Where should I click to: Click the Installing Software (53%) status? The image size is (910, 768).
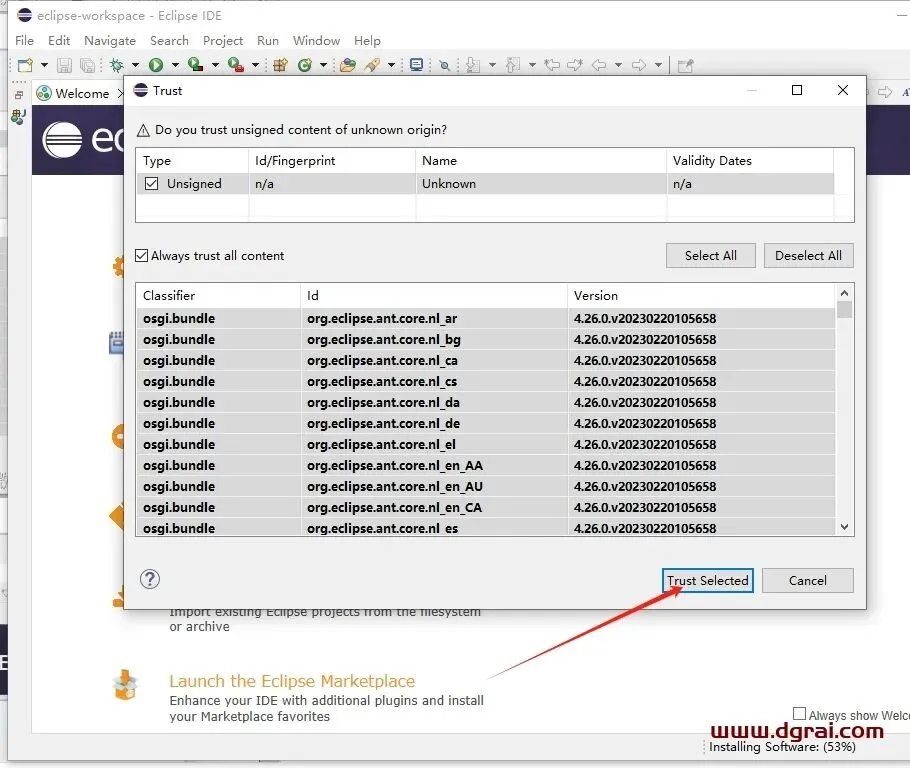tap(782, 747)
